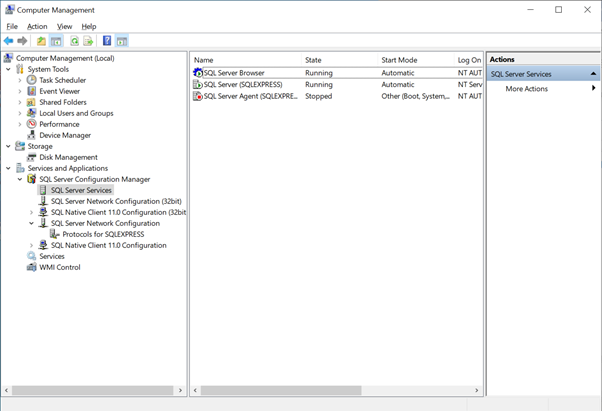Expand the Task Scheduler node

[20, 80]
